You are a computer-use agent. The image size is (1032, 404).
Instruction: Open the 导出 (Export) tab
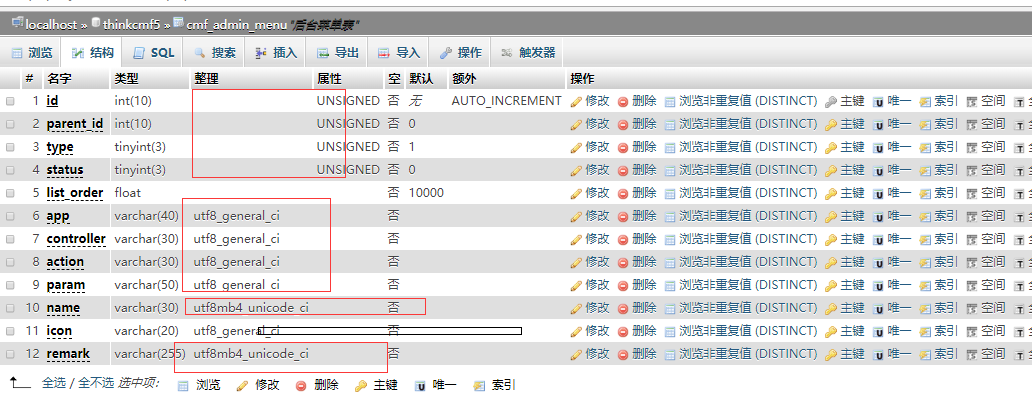click(338, 53)
